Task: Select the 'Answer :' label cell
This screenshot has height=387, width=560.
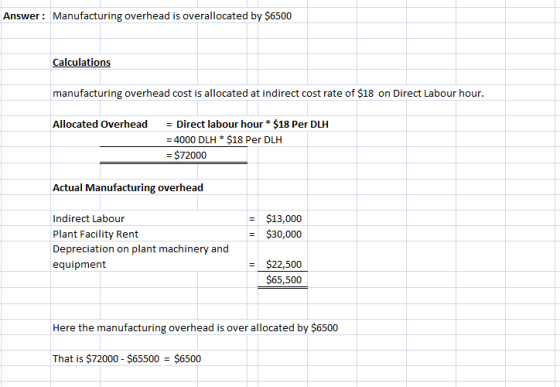Action: 24,16
